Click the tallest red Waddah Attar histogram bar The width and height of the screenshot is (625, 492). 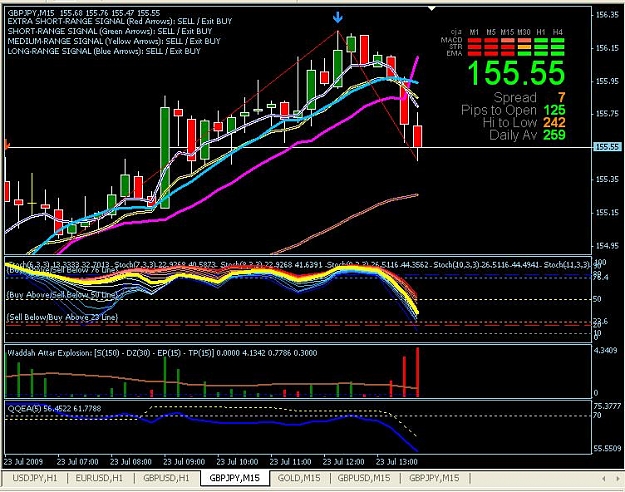pos(417,372)
